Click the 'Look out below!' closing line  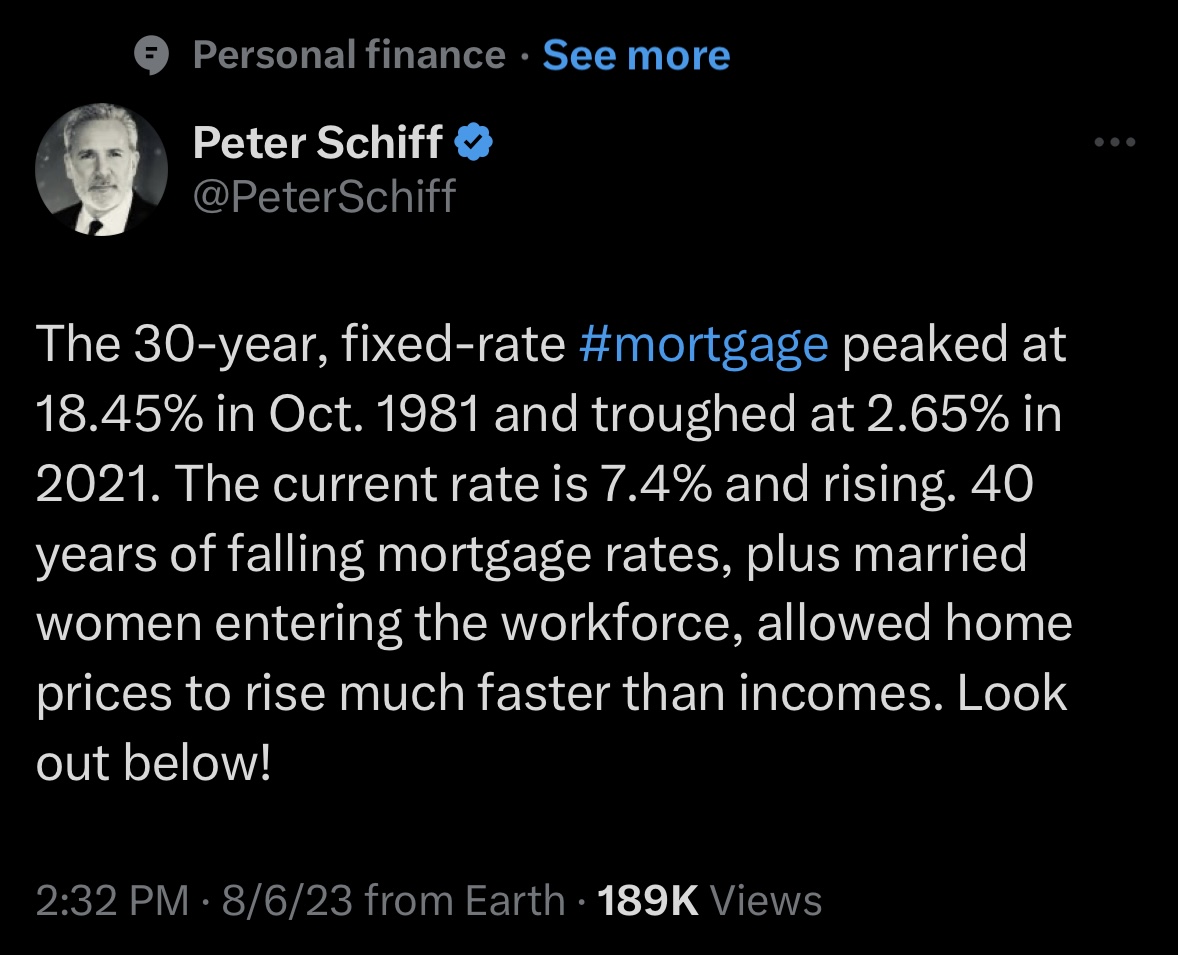pyautogui.click(x=551, y=727)
